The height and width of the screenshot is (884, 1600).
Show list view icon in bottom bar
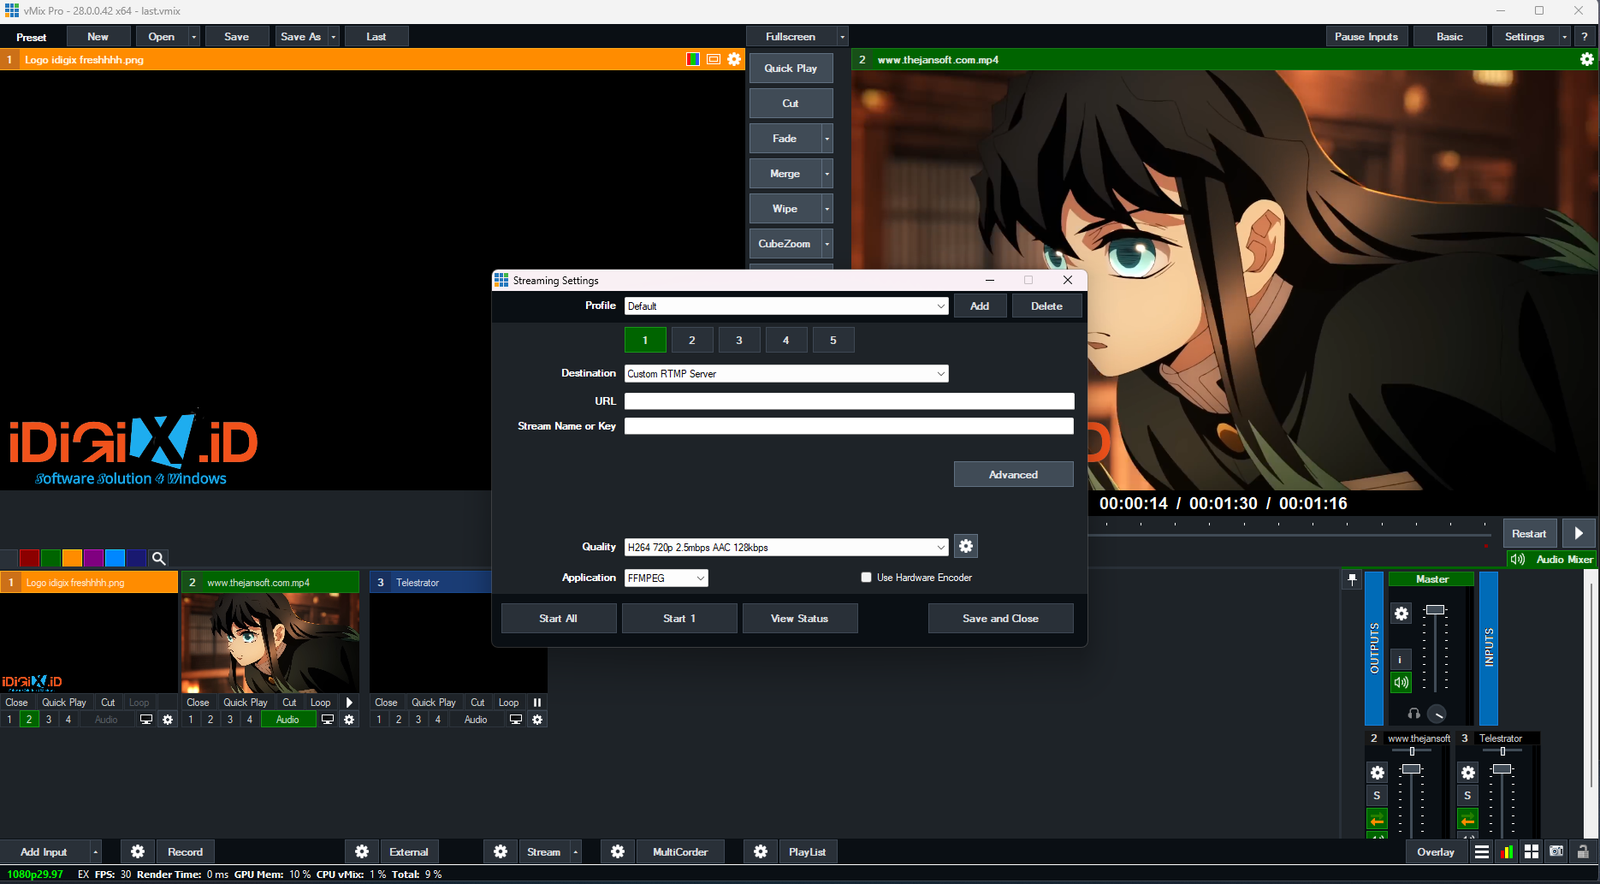[x=1482, y=852]
